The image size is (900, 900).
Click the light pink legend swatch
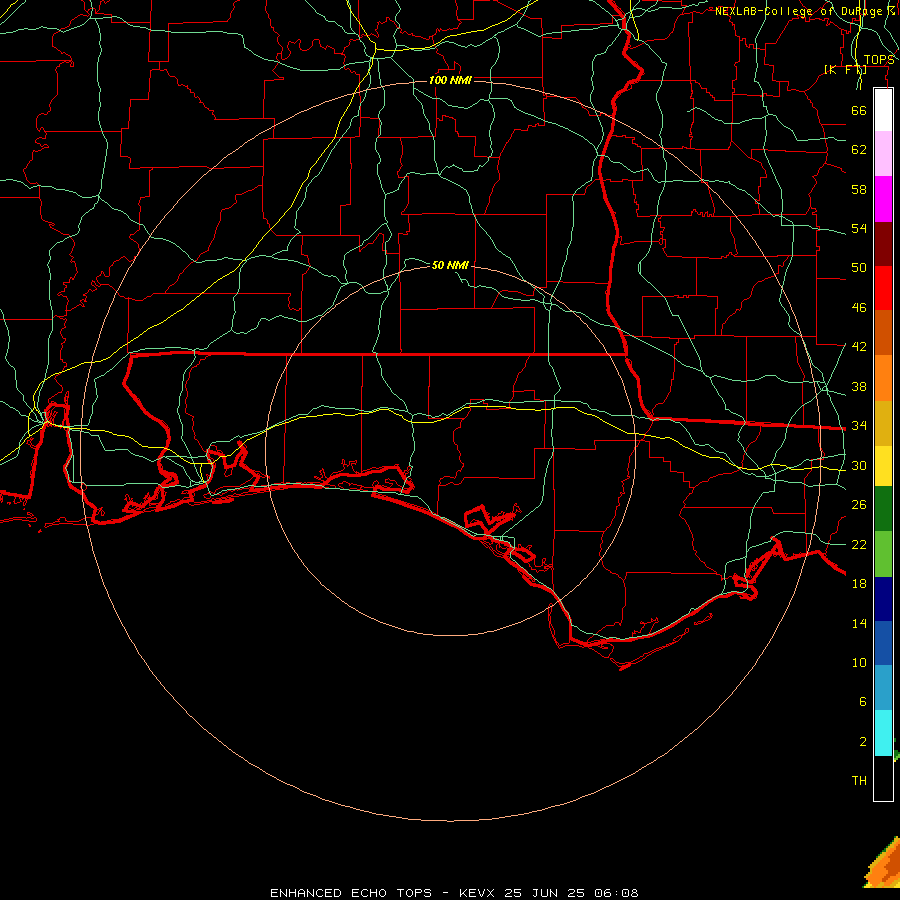pyautogui.click(x=883, y=153)
